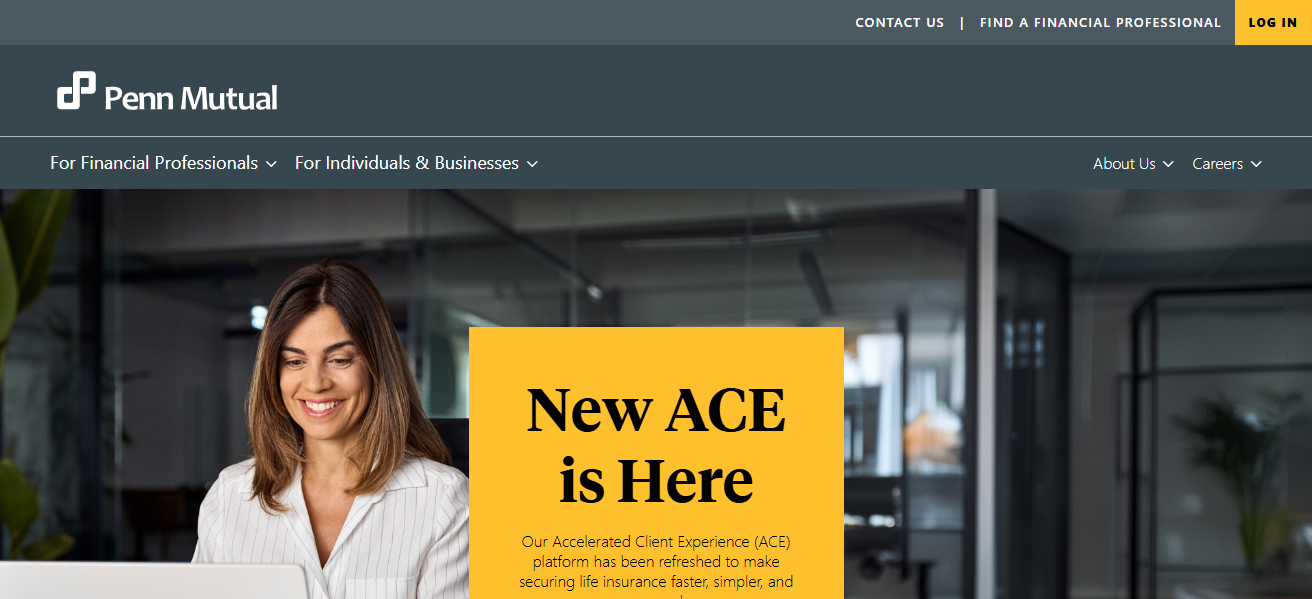The height and width of the screenshot is (599, 1312).
Task: Expand the chevron next to Careers
Action: click(1256, 164)
